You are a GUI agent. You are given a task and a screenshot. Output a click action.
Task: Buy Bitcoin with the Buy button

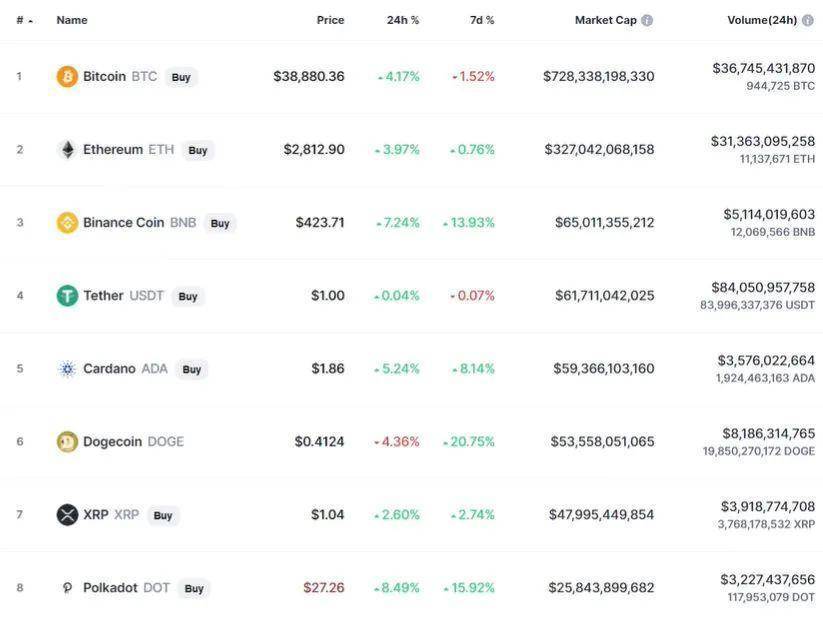point(181,77)
